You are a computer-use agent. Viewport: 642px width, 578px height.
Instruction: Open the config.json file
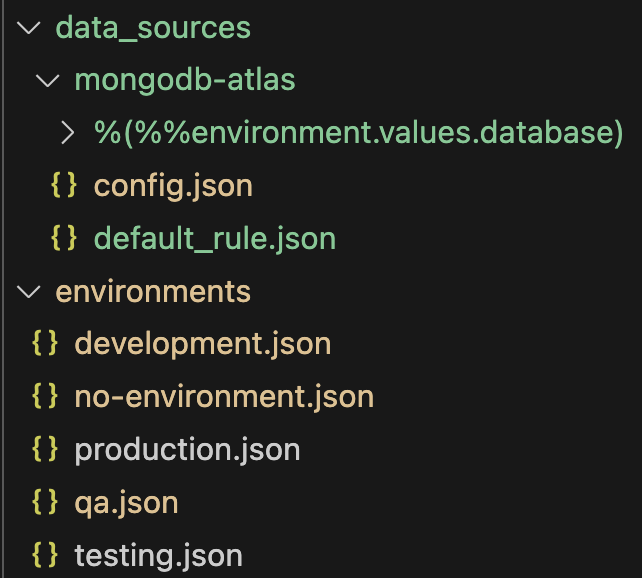(x=173, y=186)
